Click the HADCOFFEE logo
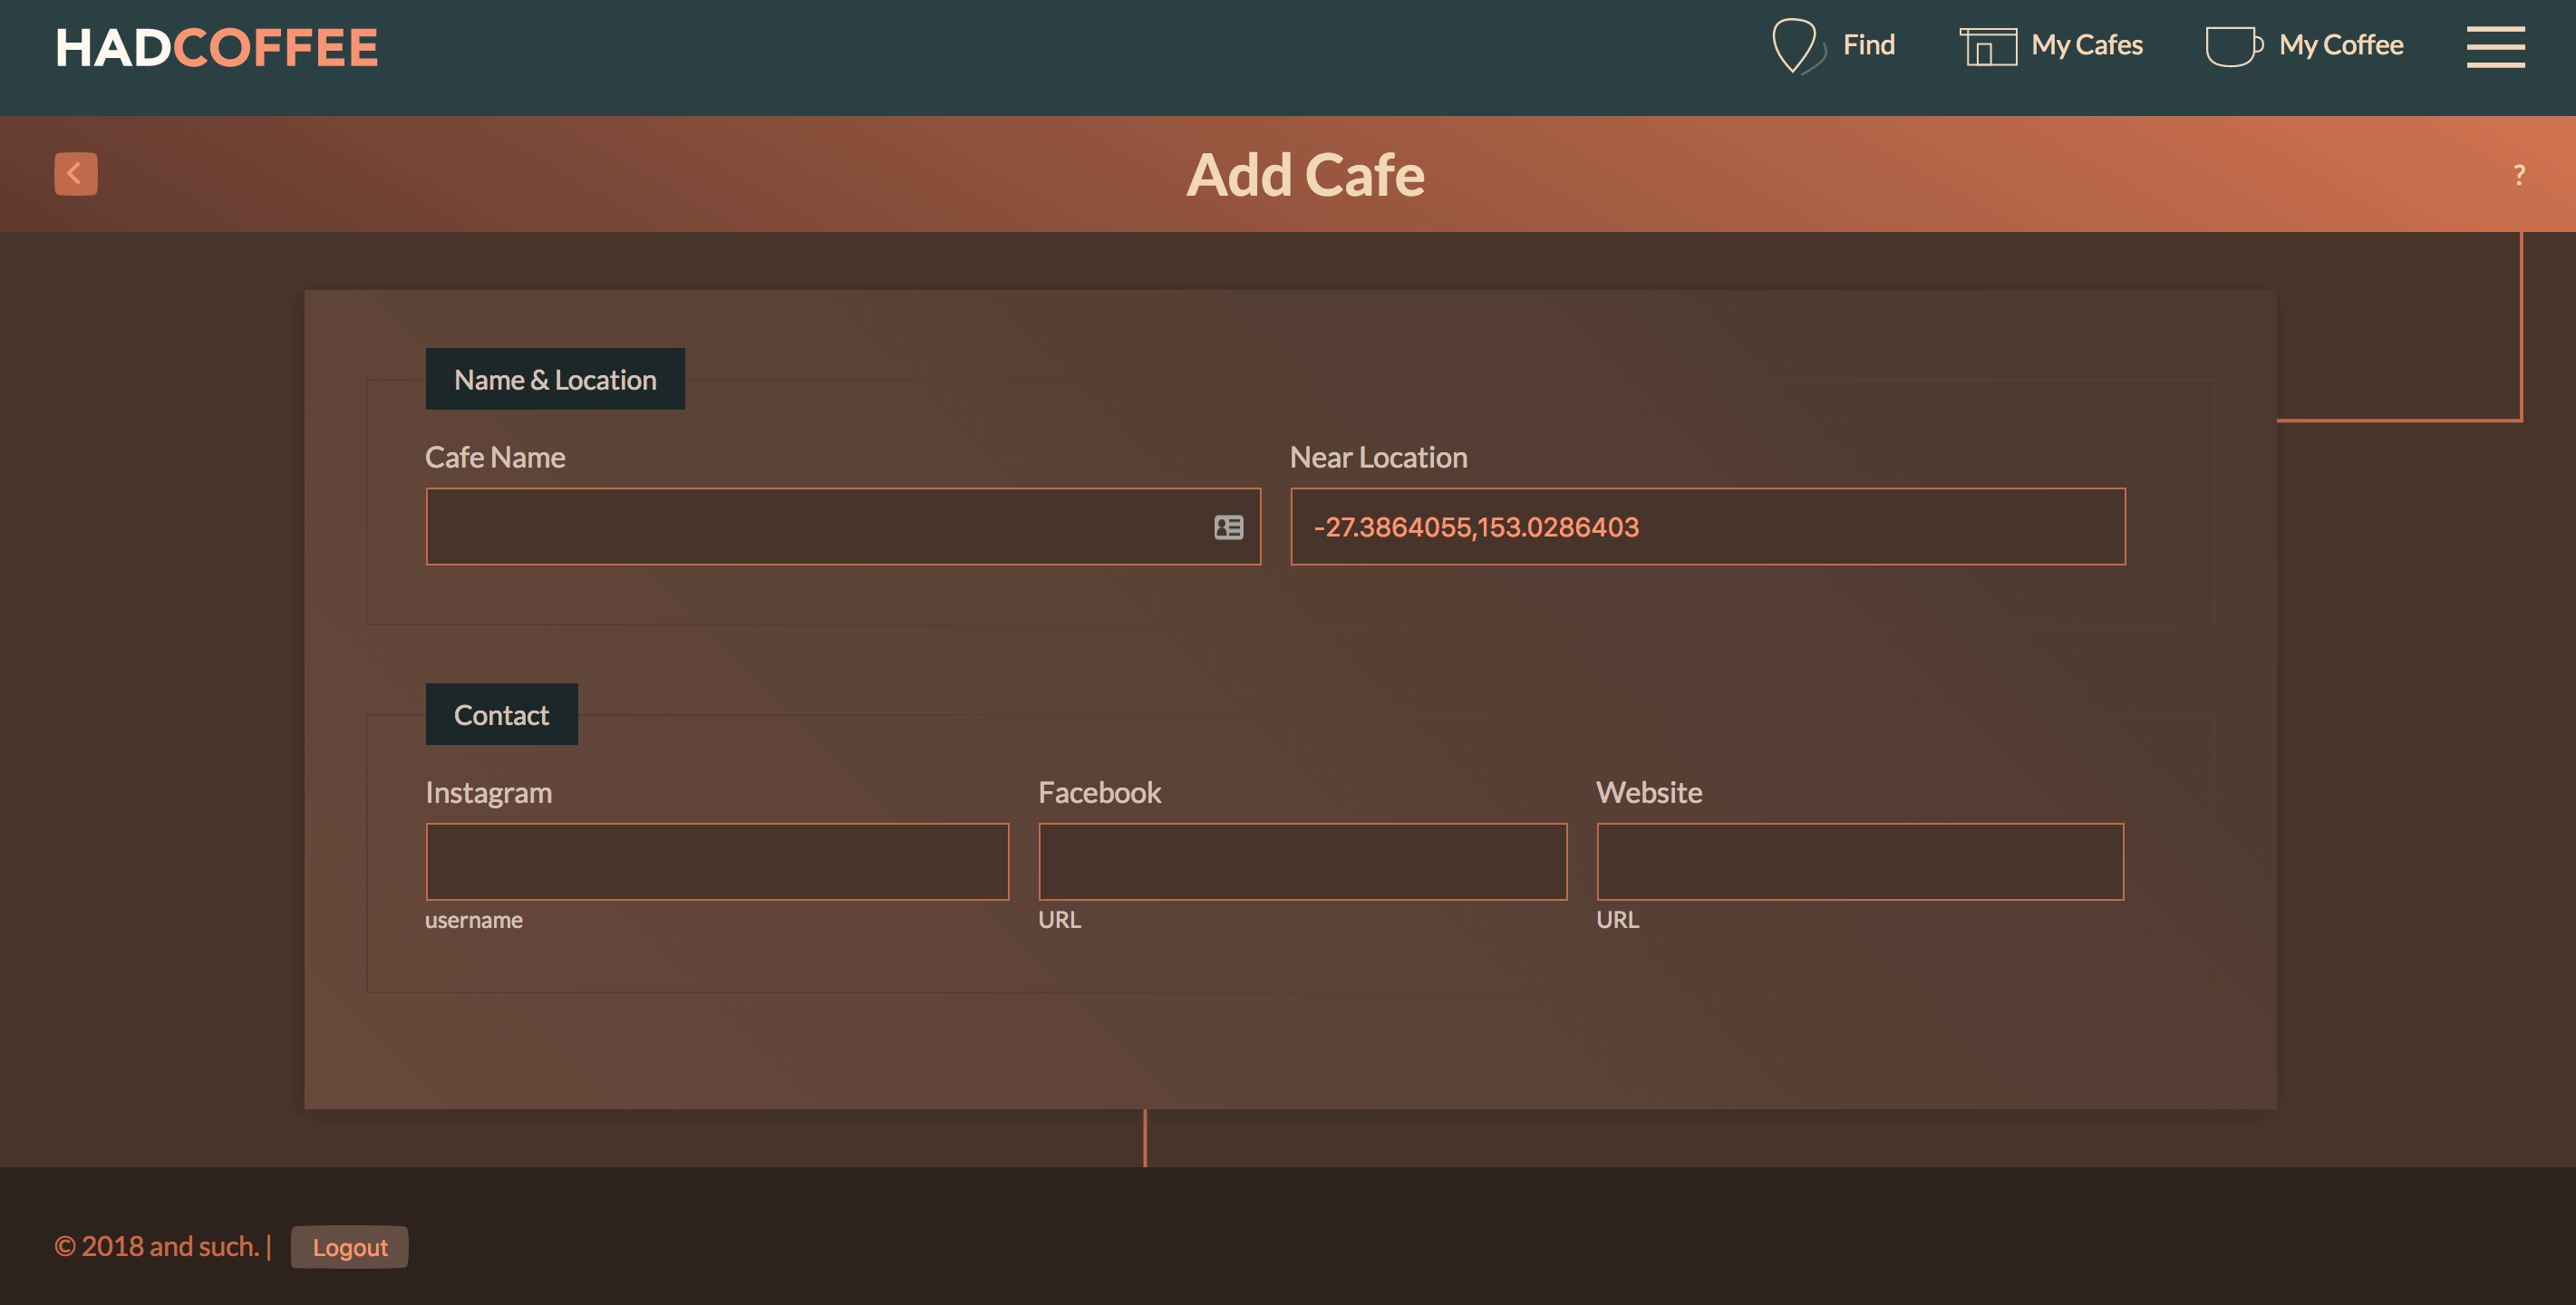Screen dimensions: 2576x1305 pyautogui.click(x=217, y=48)
